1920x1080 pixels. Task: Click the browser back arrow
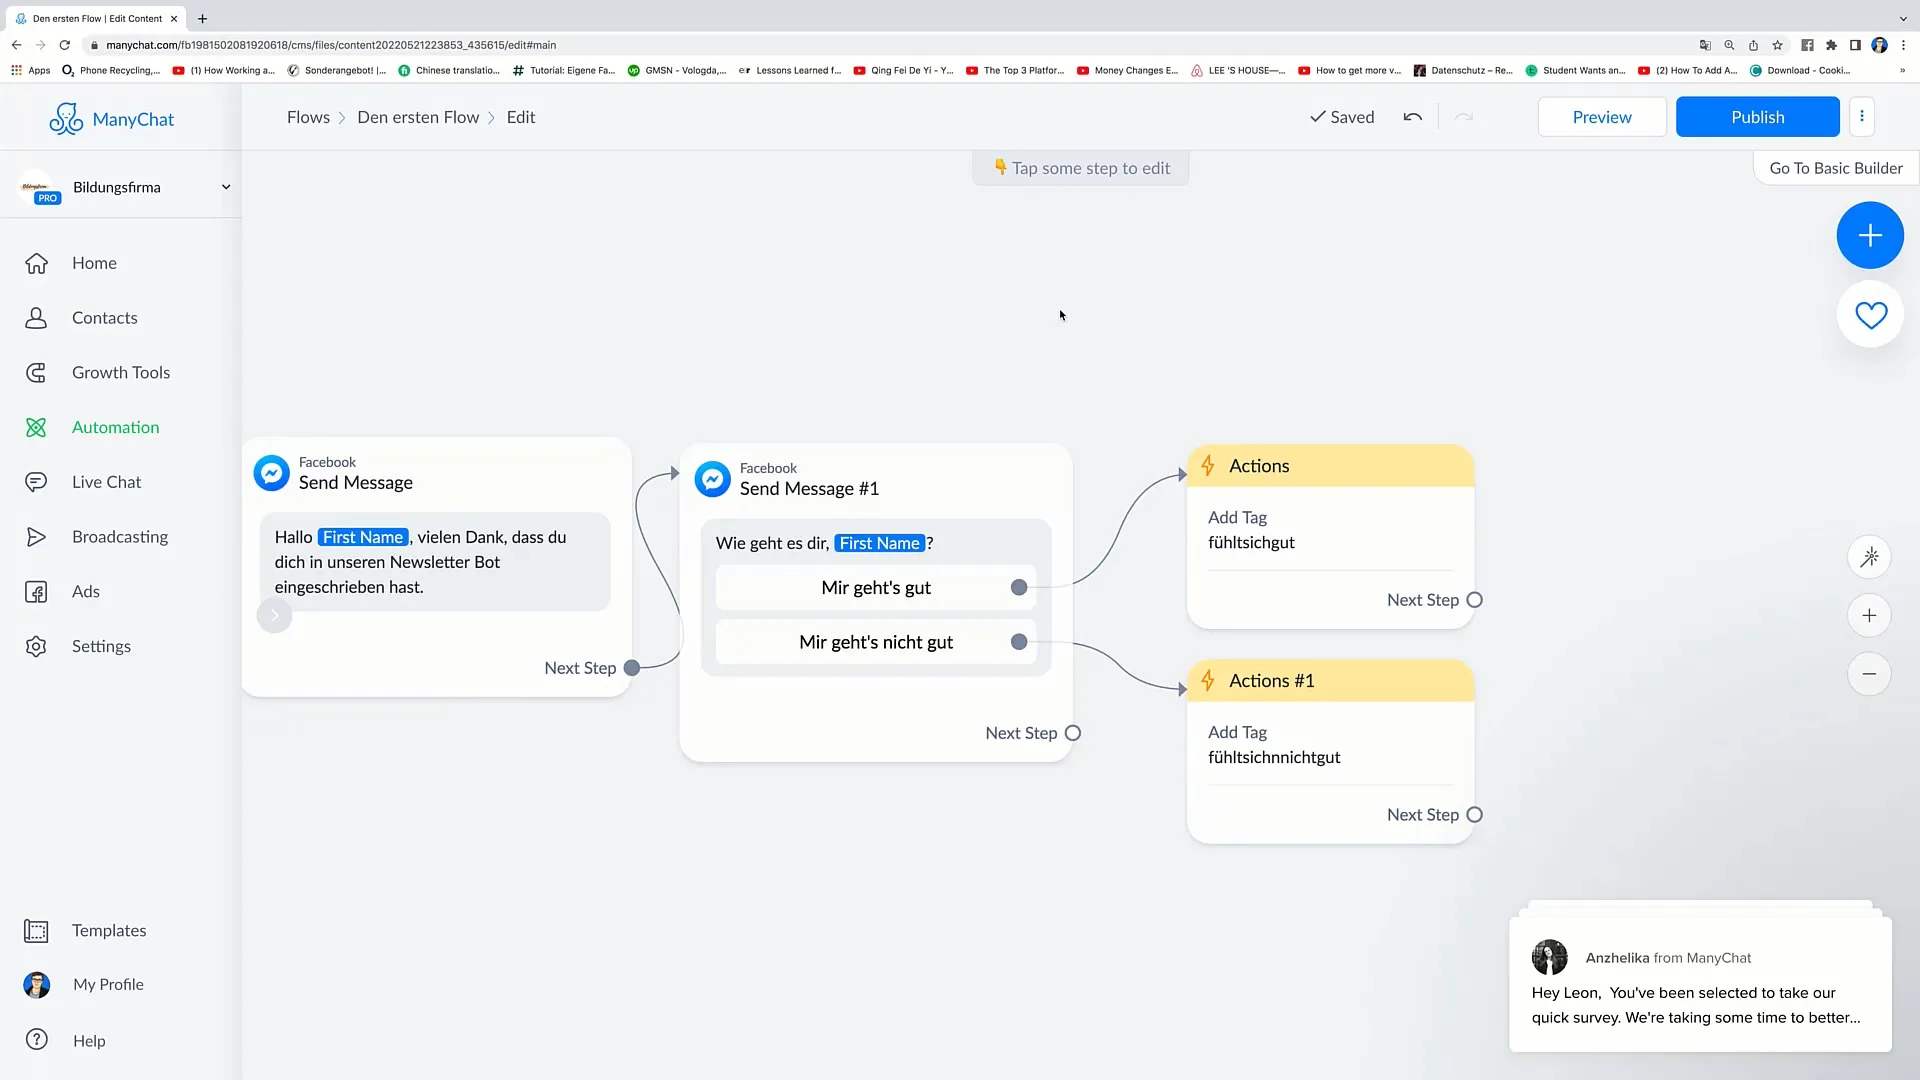tap(16, 45)
